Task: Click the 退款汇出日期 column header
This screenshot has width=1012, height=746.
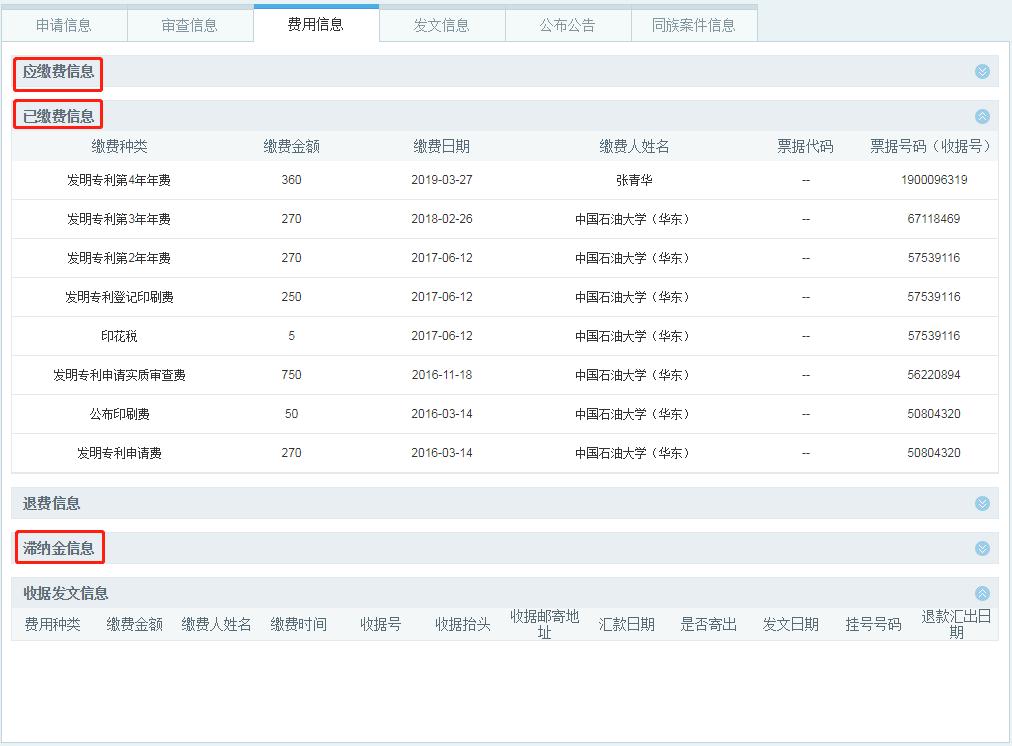Action: [x=956, y=624]
